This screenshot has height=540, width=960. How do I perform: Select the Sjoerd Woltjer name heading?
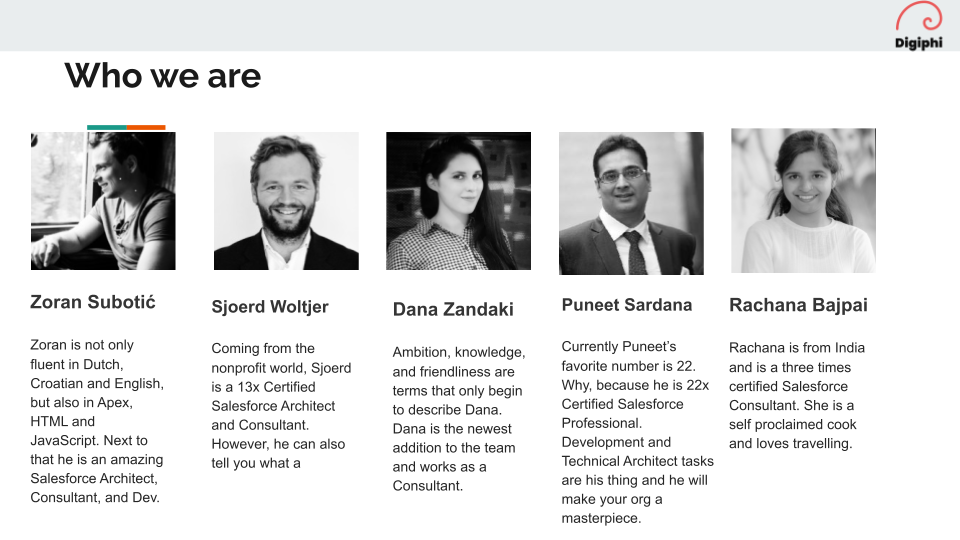pyautogui.click(x=269, y=307)
